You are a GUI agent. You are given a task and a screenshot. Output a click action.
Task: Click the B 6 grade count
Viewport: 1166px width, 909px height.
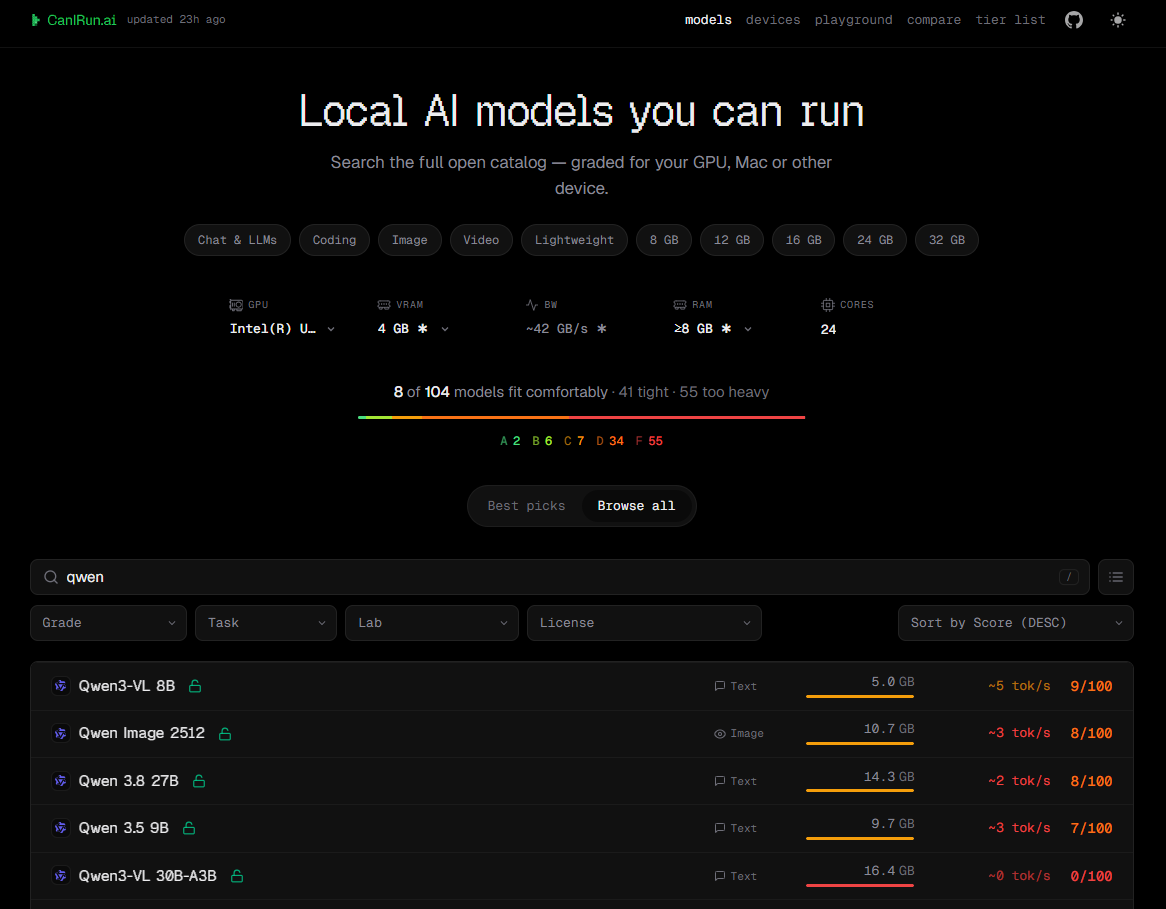click(x=542, y=441)
